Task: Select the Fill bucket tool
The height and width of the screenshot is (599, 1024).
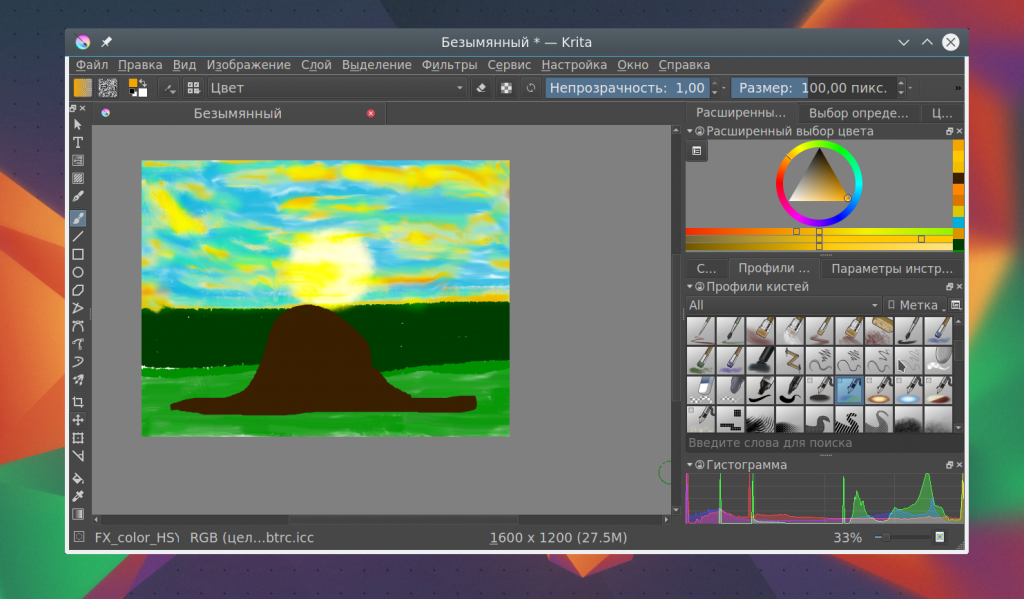Action: click(x=78, y=478)
